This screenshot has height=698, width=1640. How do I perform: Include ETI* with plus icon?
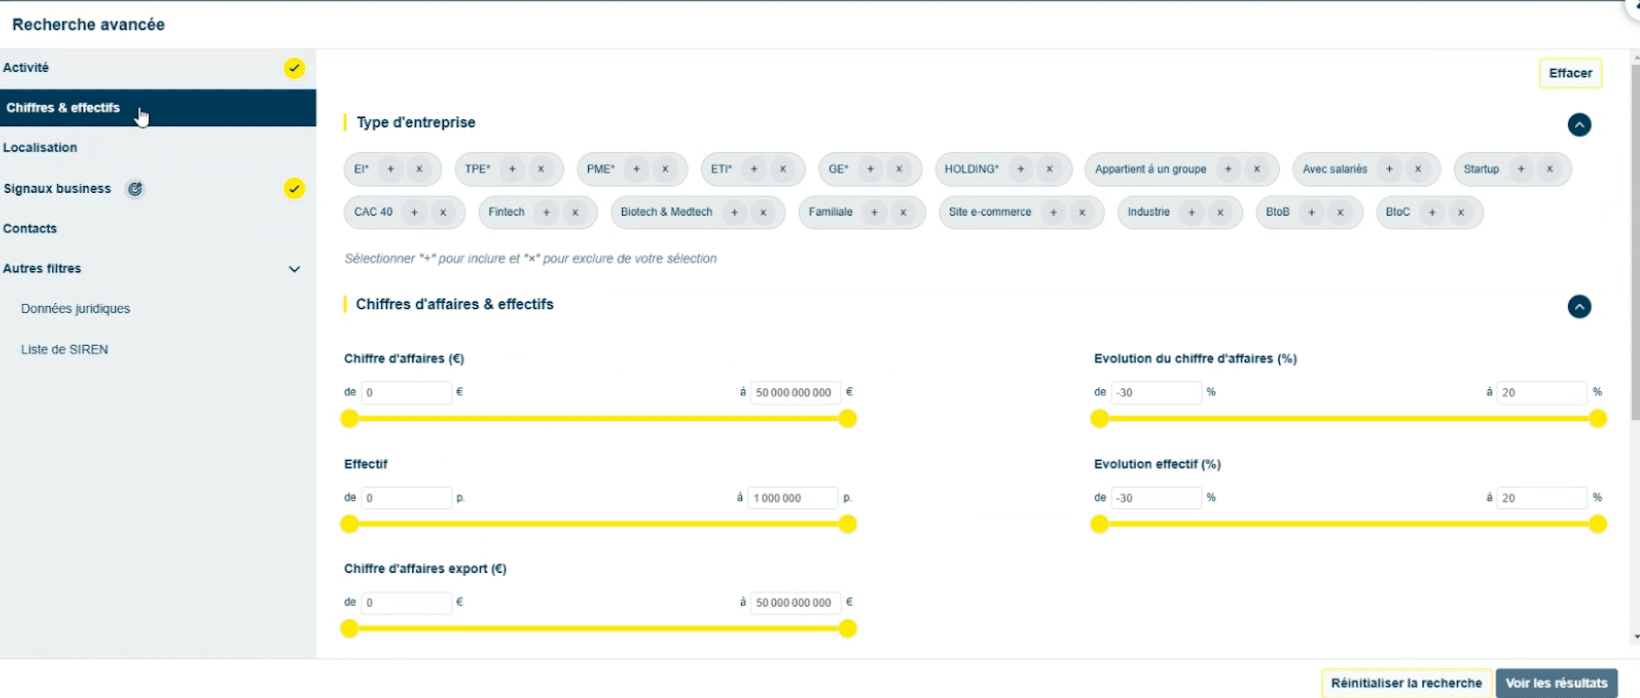(755, 169)
